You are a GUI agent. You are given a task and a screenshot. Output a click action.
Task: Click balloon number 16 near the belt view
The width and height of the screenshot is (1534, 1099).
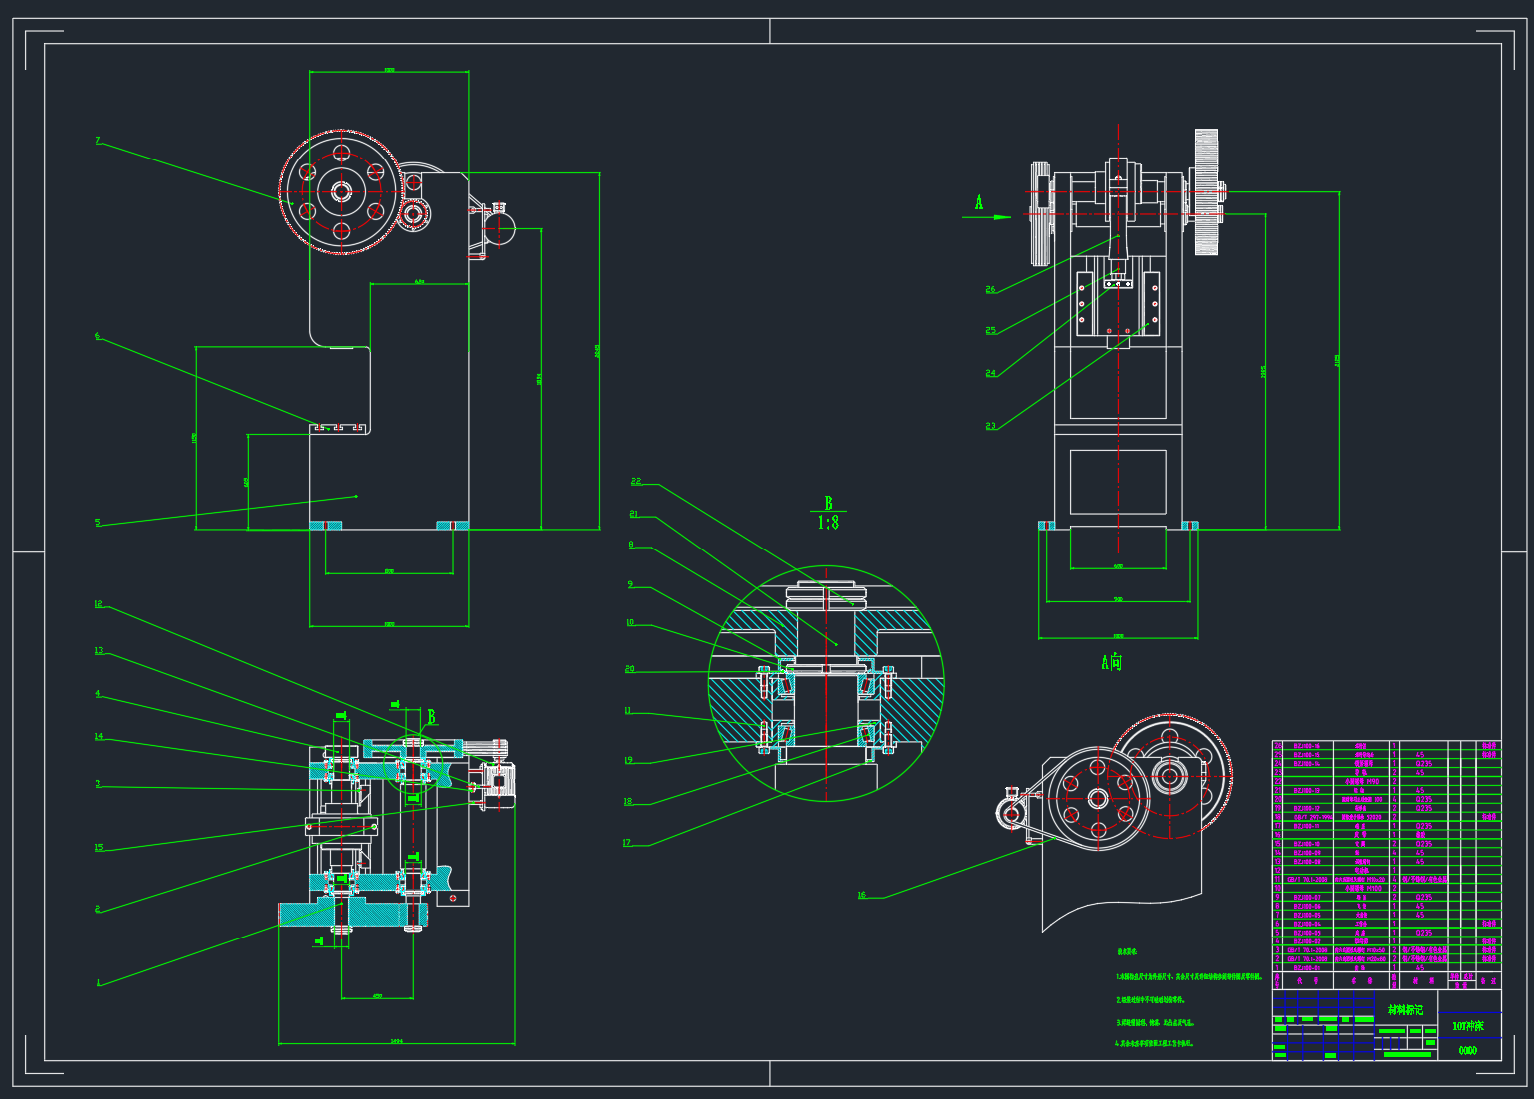point(861,895)
